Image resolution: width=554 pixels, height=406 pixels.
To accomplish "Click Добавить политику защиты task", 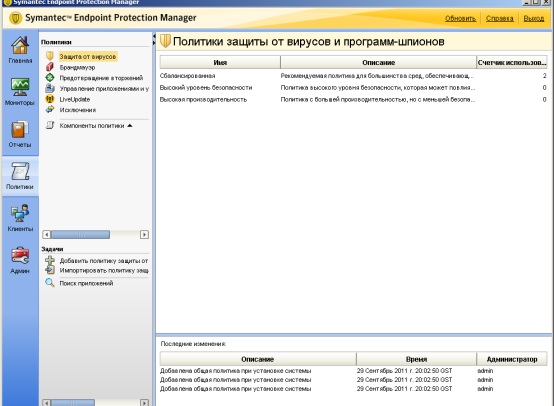I will [x=104, y=261].
